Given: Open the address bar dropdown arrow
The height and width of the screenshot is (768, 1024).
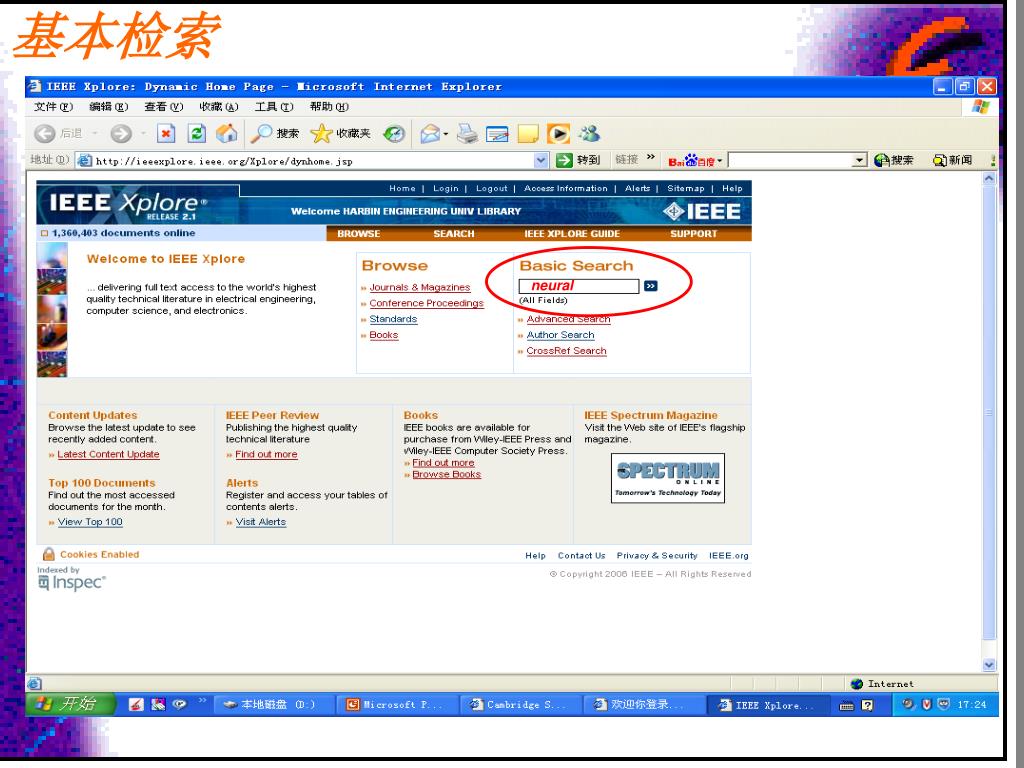Looking at the screenshot, I should pyautogui.click(x=541, y=160).
